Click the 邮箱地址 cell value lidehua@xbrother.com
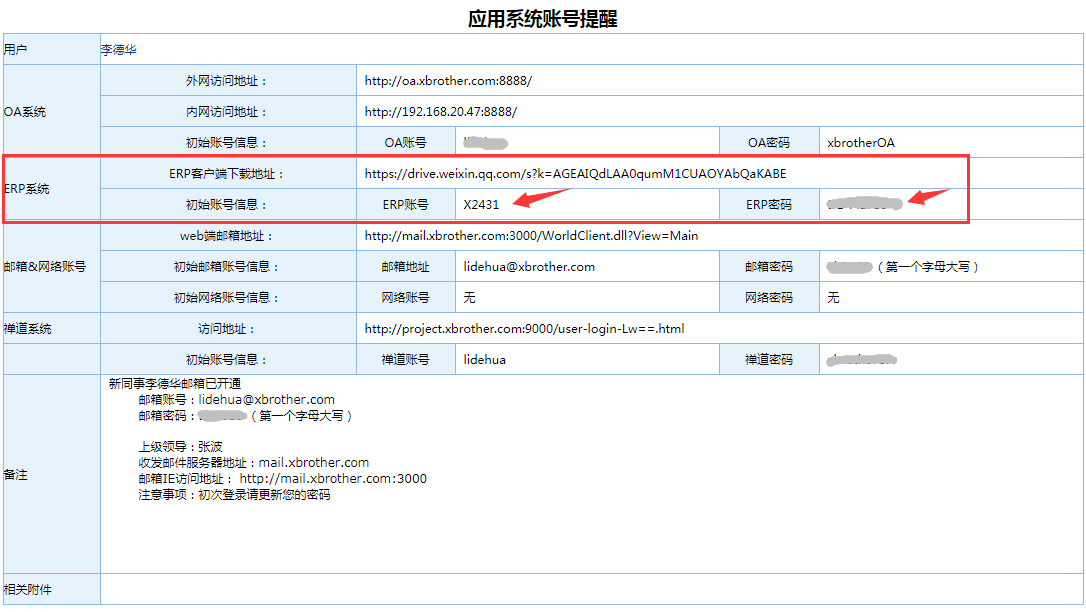Image resolution: width=1086 pixels, height=612 pixels. (529, 267)
